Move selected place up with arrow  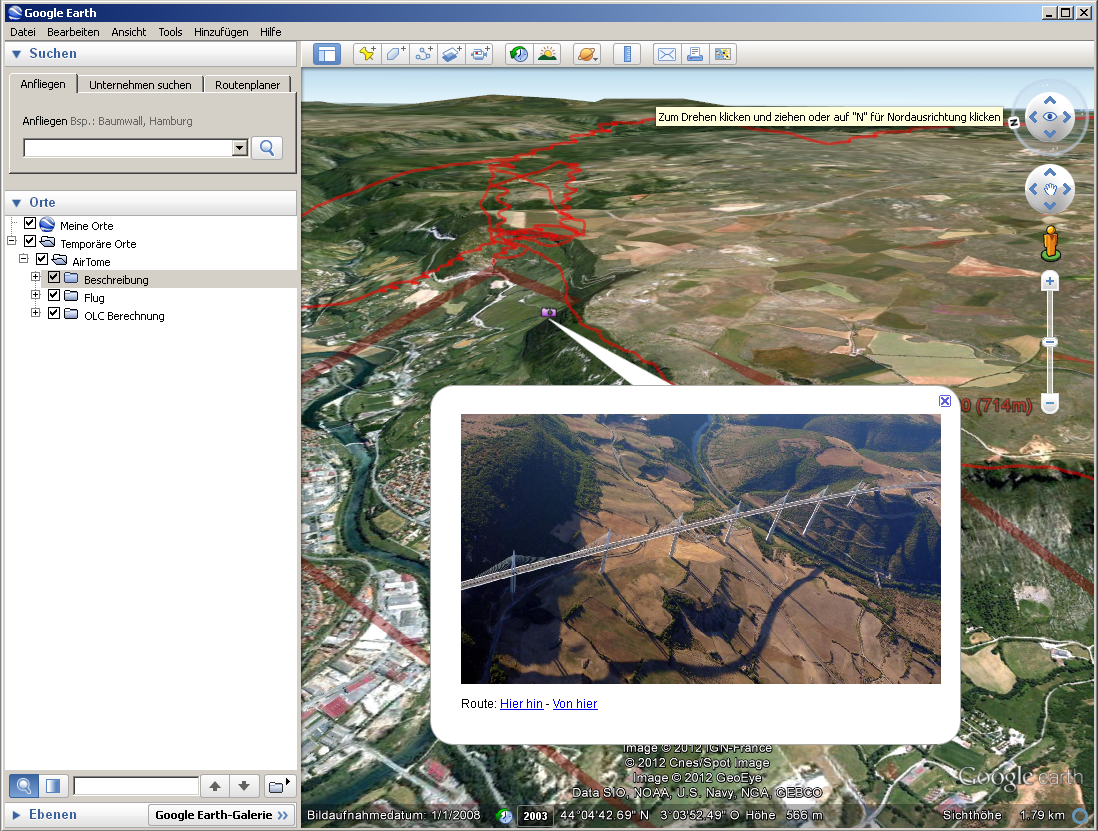(x=215, y=786)
